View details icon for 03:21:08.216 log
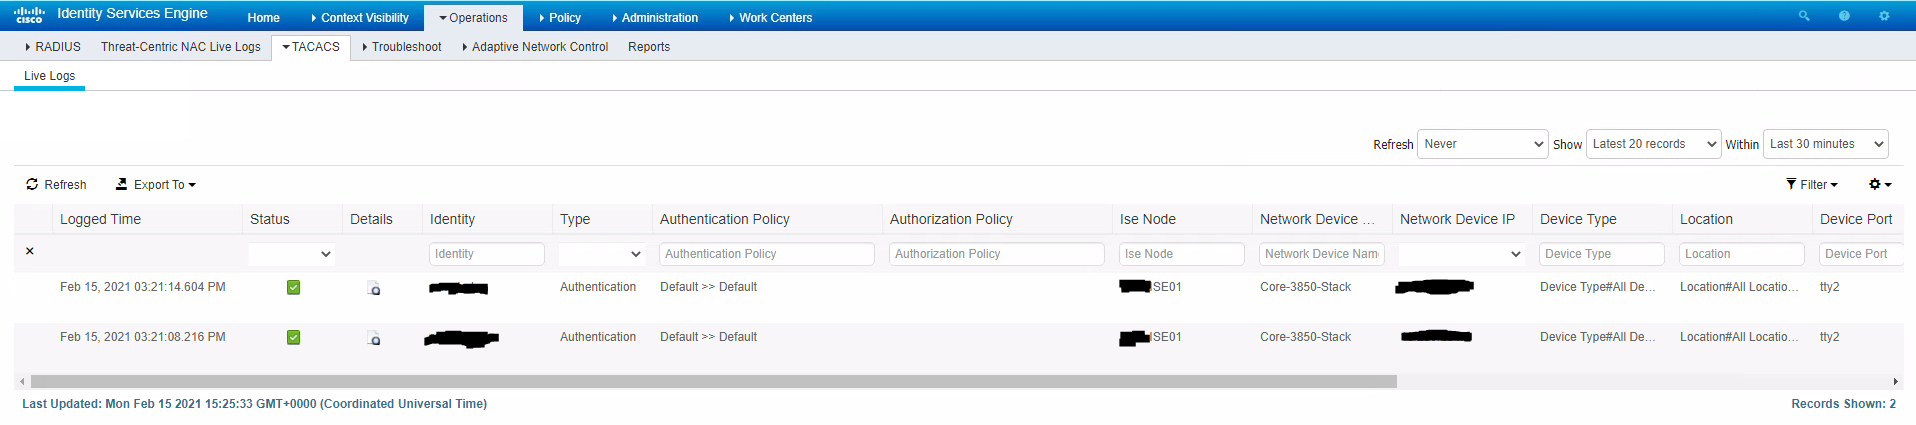Screen dimensions: 1916x425 click(x=373, y=338)
